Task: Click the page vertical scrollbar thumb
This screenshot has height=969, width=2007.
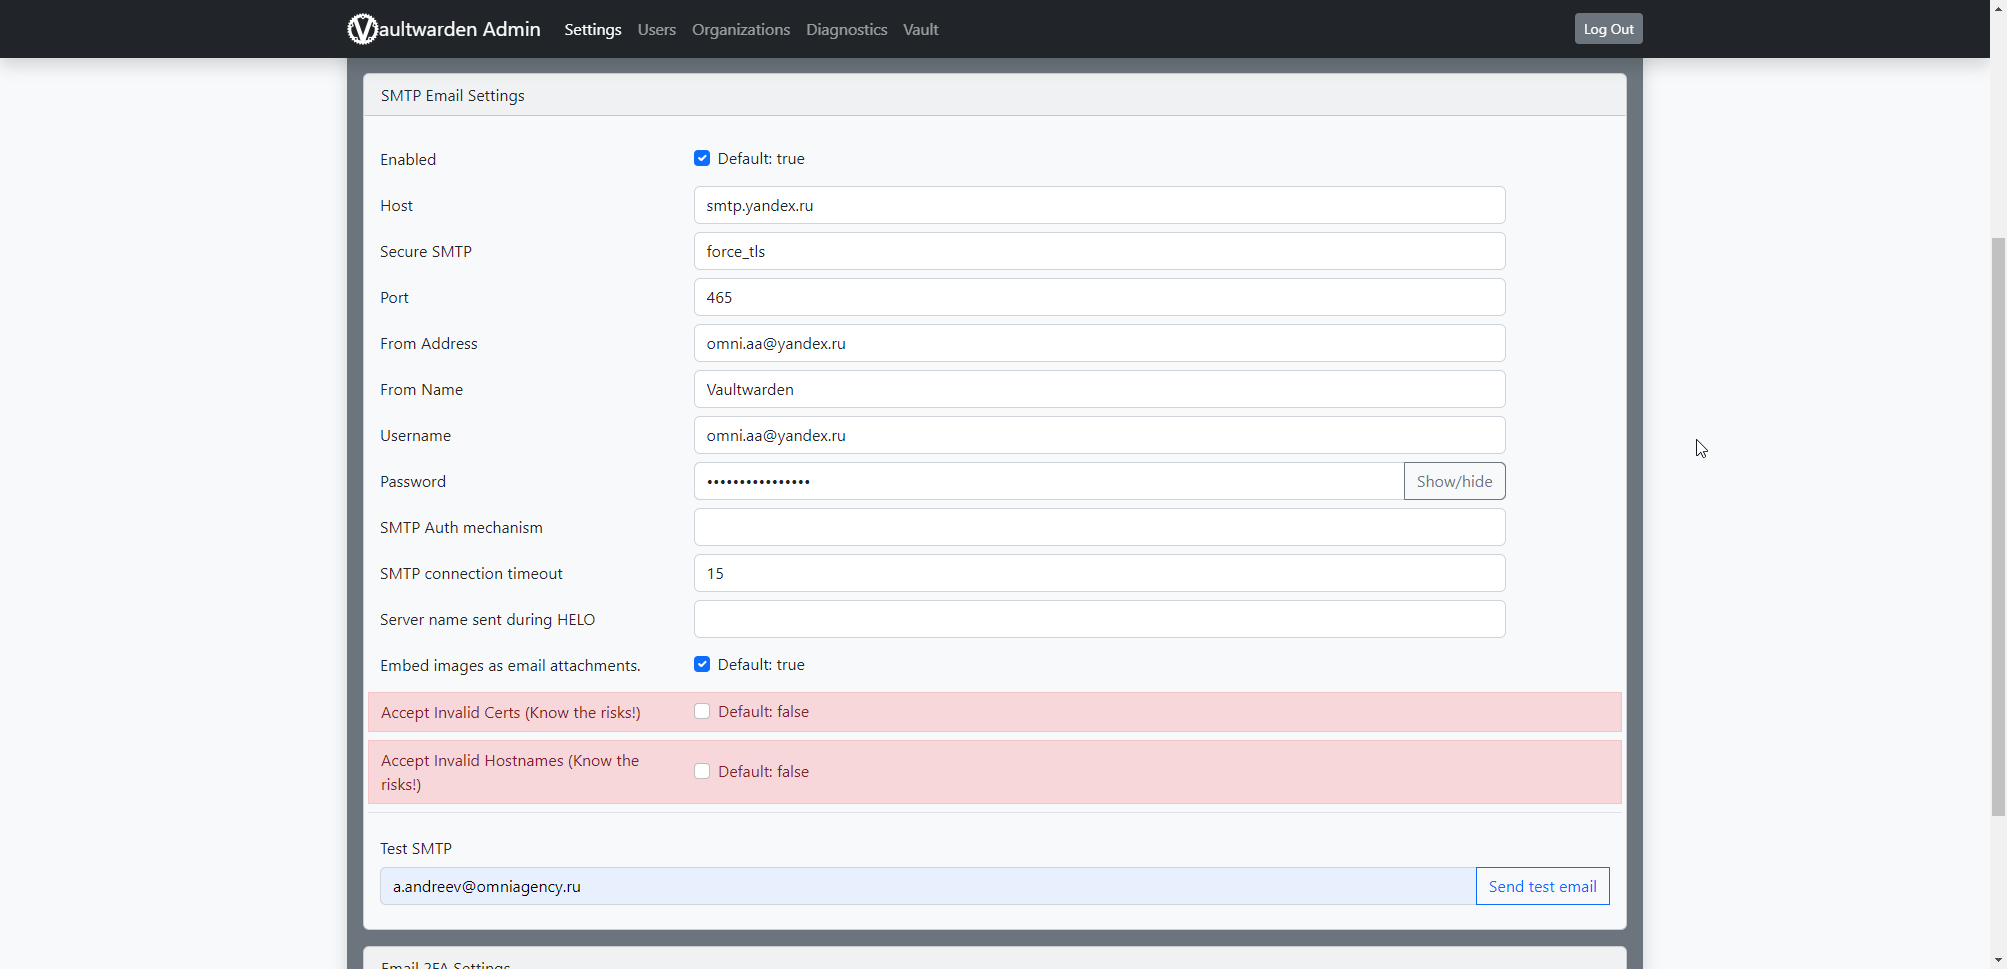Action: click(1998, 527)
